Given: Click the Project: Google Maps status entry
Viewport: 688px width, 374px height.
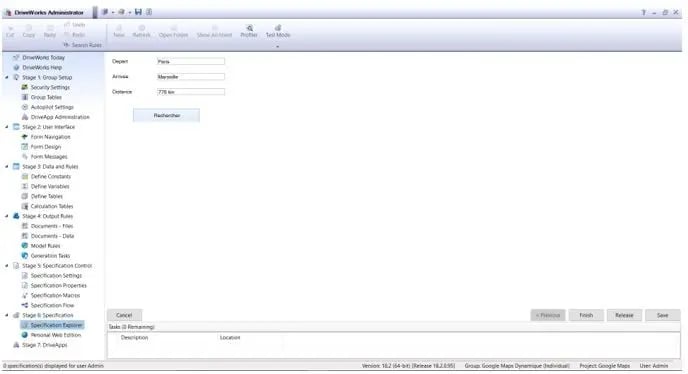Looking at the screenshot, I should [604, 366].
